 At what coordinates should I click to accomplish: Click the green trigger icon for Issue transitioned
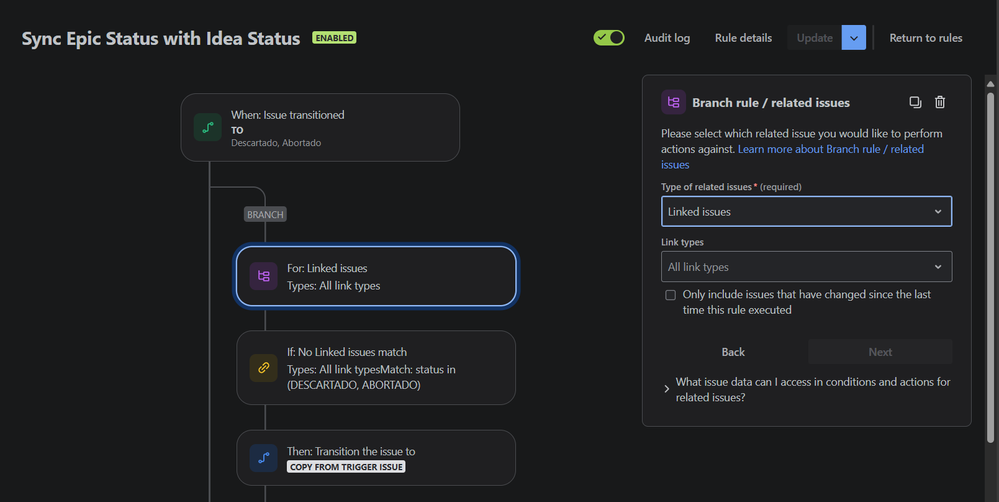tap(208, 128)
